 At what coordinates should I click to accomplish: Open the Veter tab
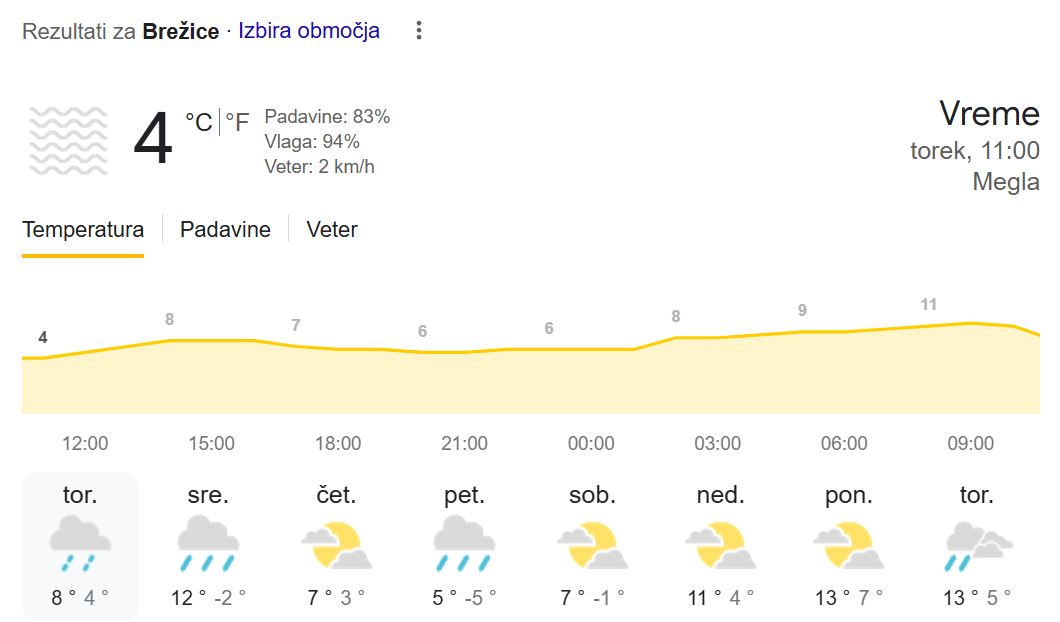330,229
